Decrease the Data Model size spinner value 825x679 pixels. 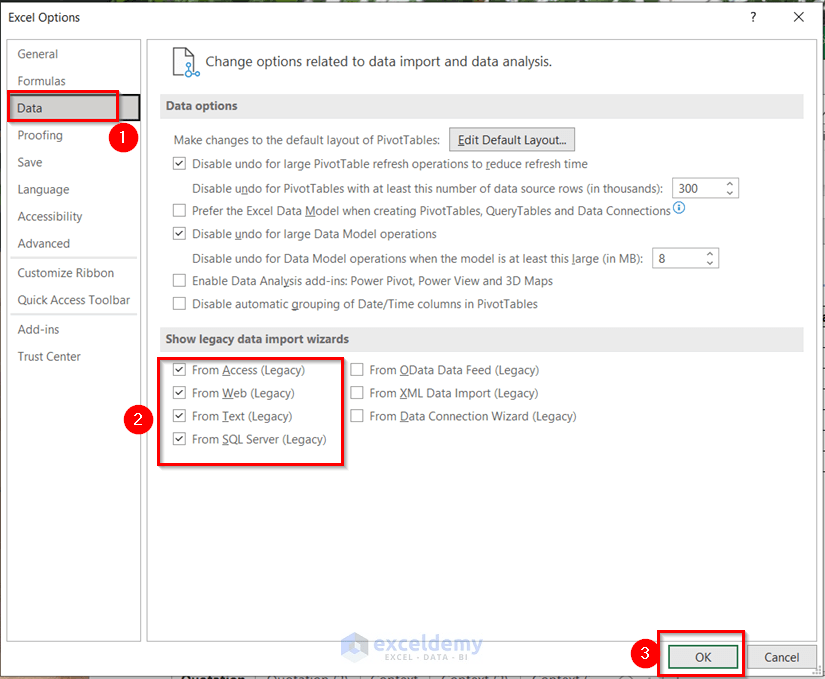710,262
